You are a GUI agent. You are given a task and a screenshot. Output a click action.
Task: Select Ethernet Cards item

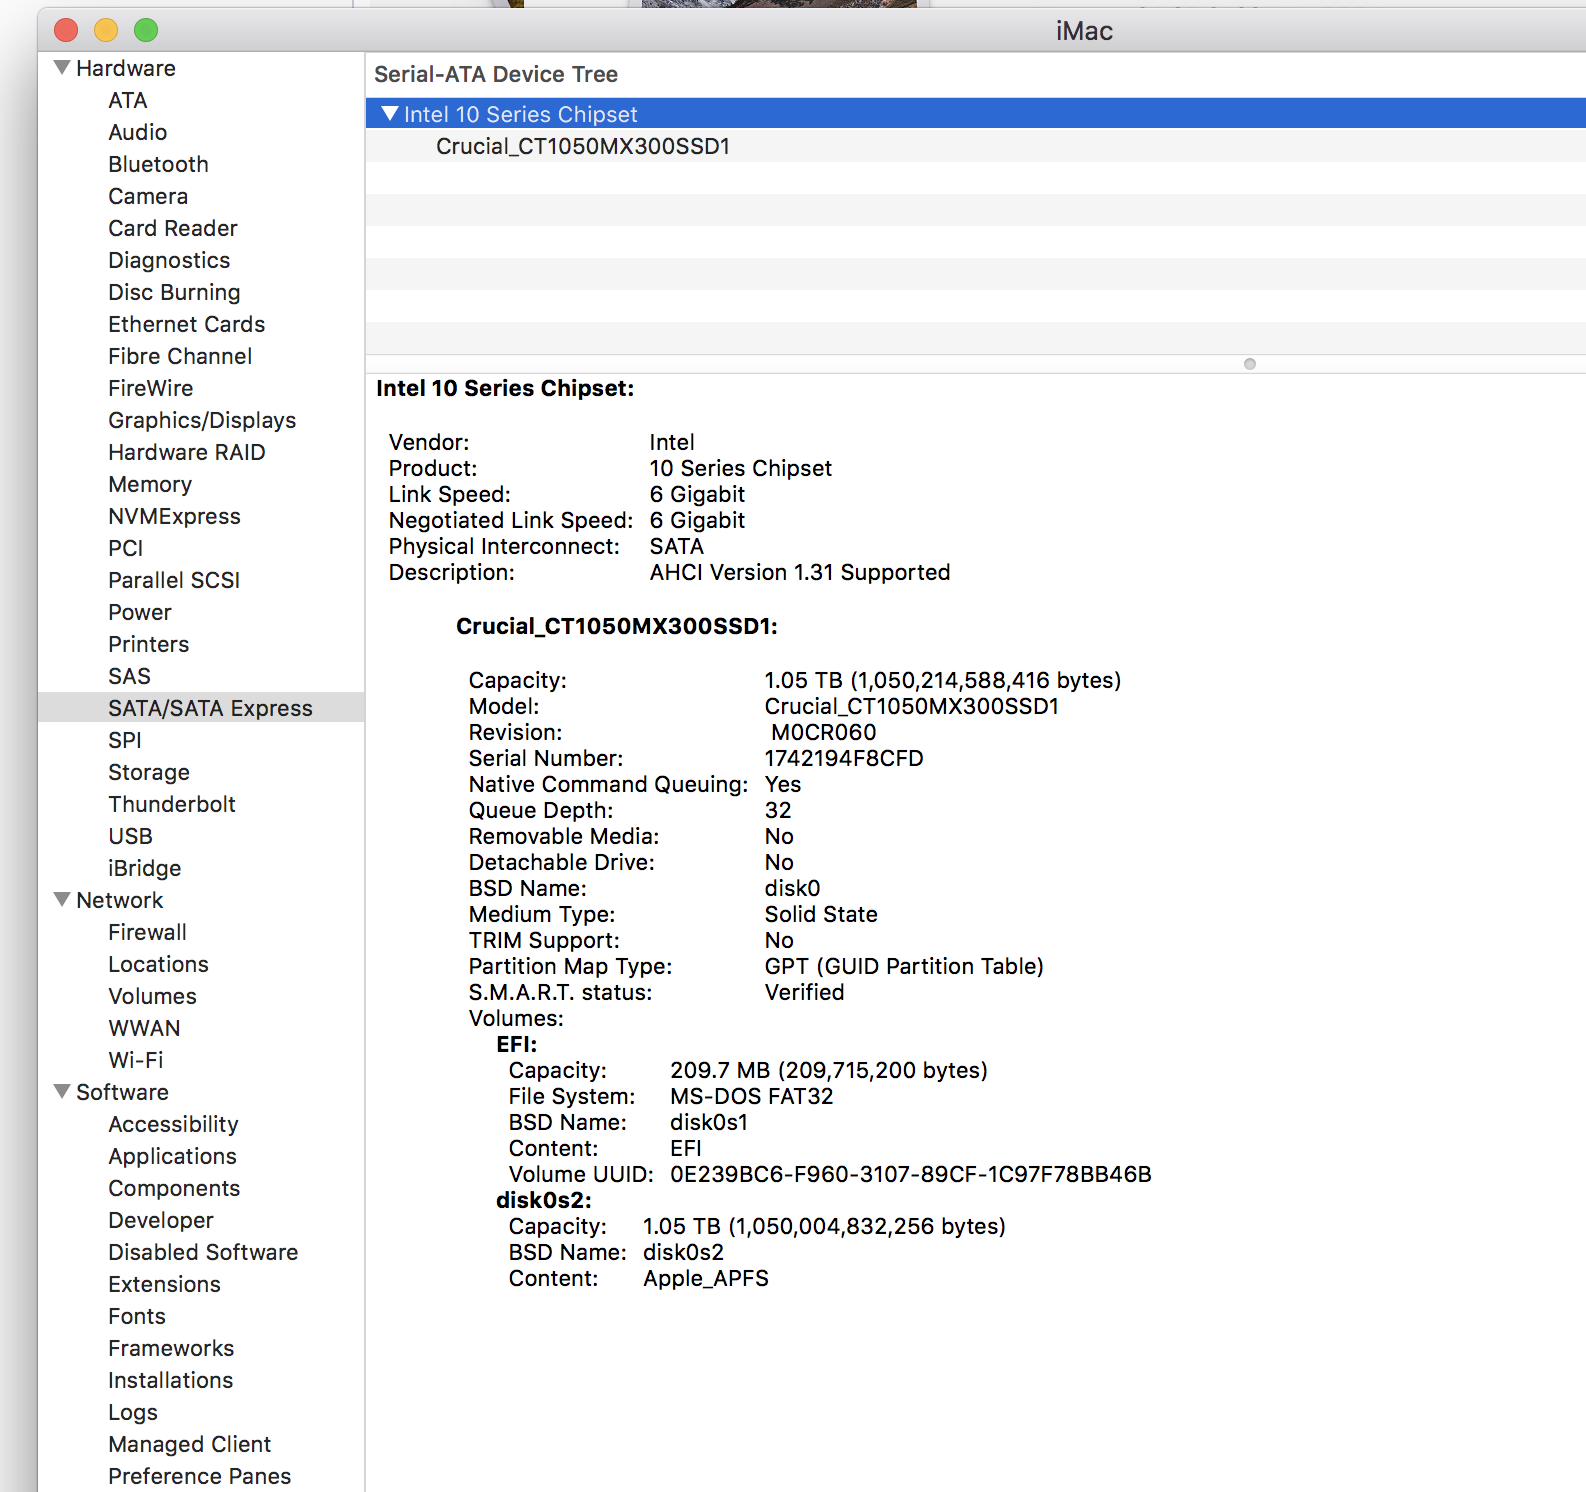[187, 324]
